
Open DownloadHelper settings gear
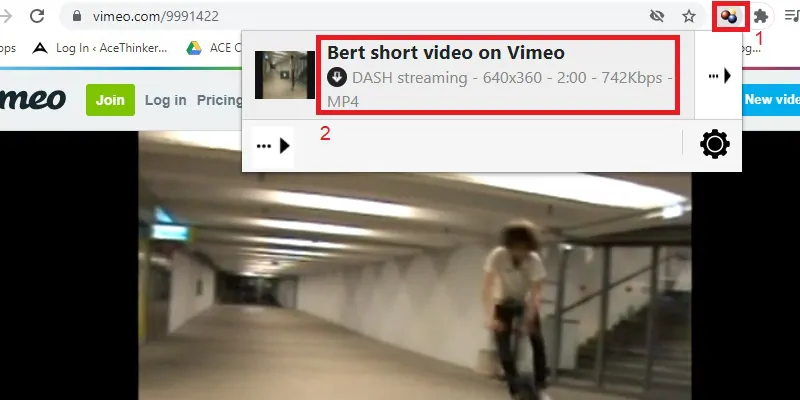[x=715, y=145]
